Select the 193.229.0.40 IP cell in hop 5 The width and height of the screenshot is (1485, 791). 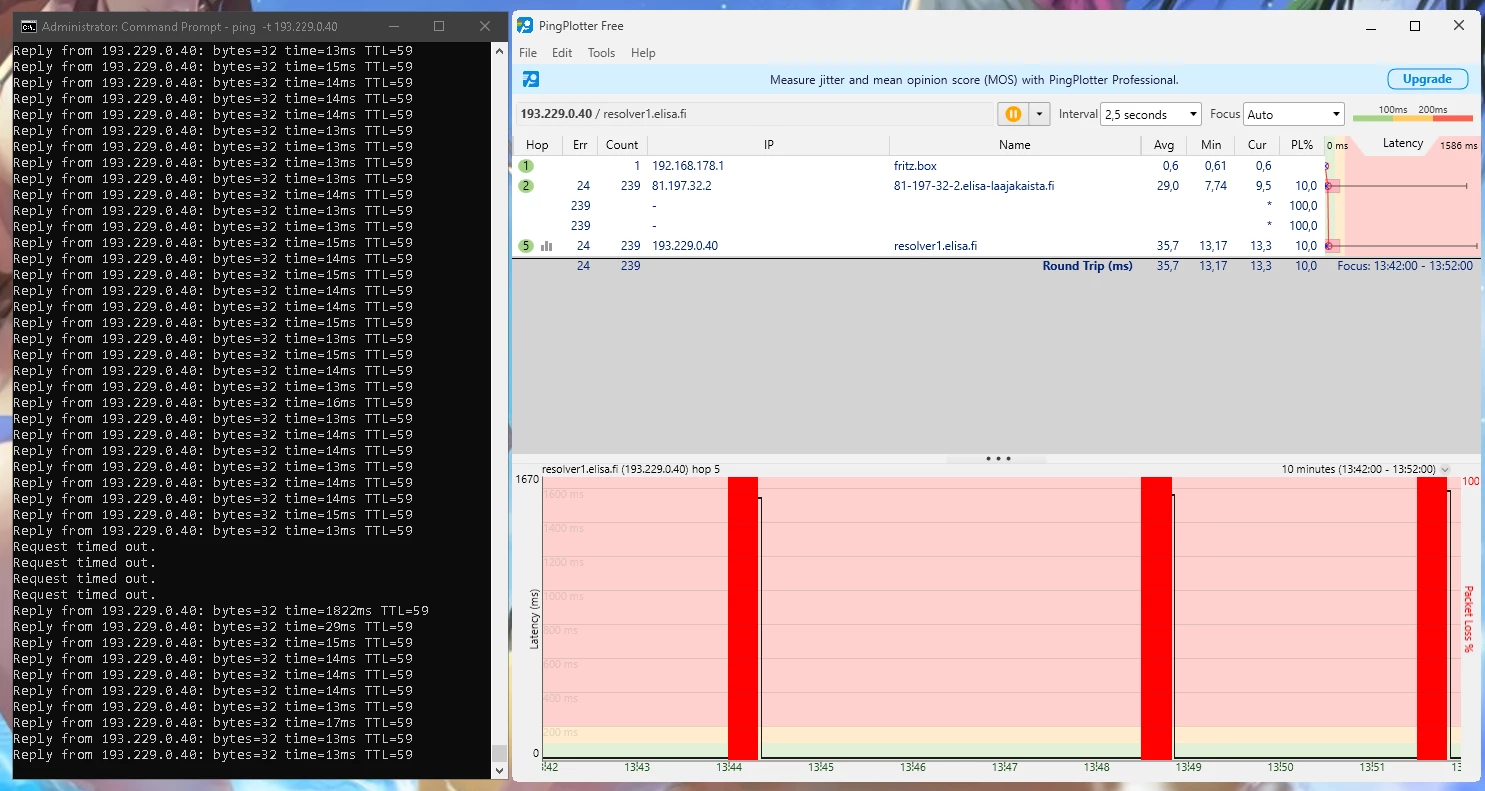[684, 246]
